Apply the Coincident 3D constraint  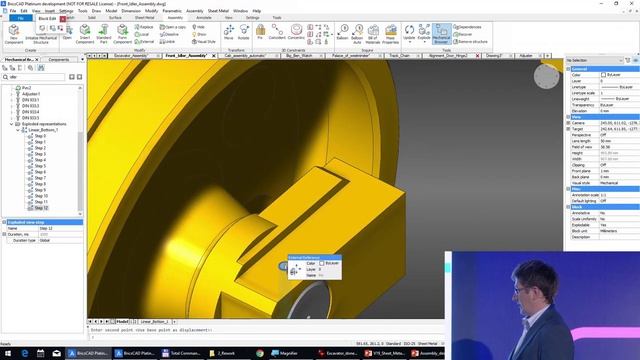pyautogui.click(x=277, y=32)
